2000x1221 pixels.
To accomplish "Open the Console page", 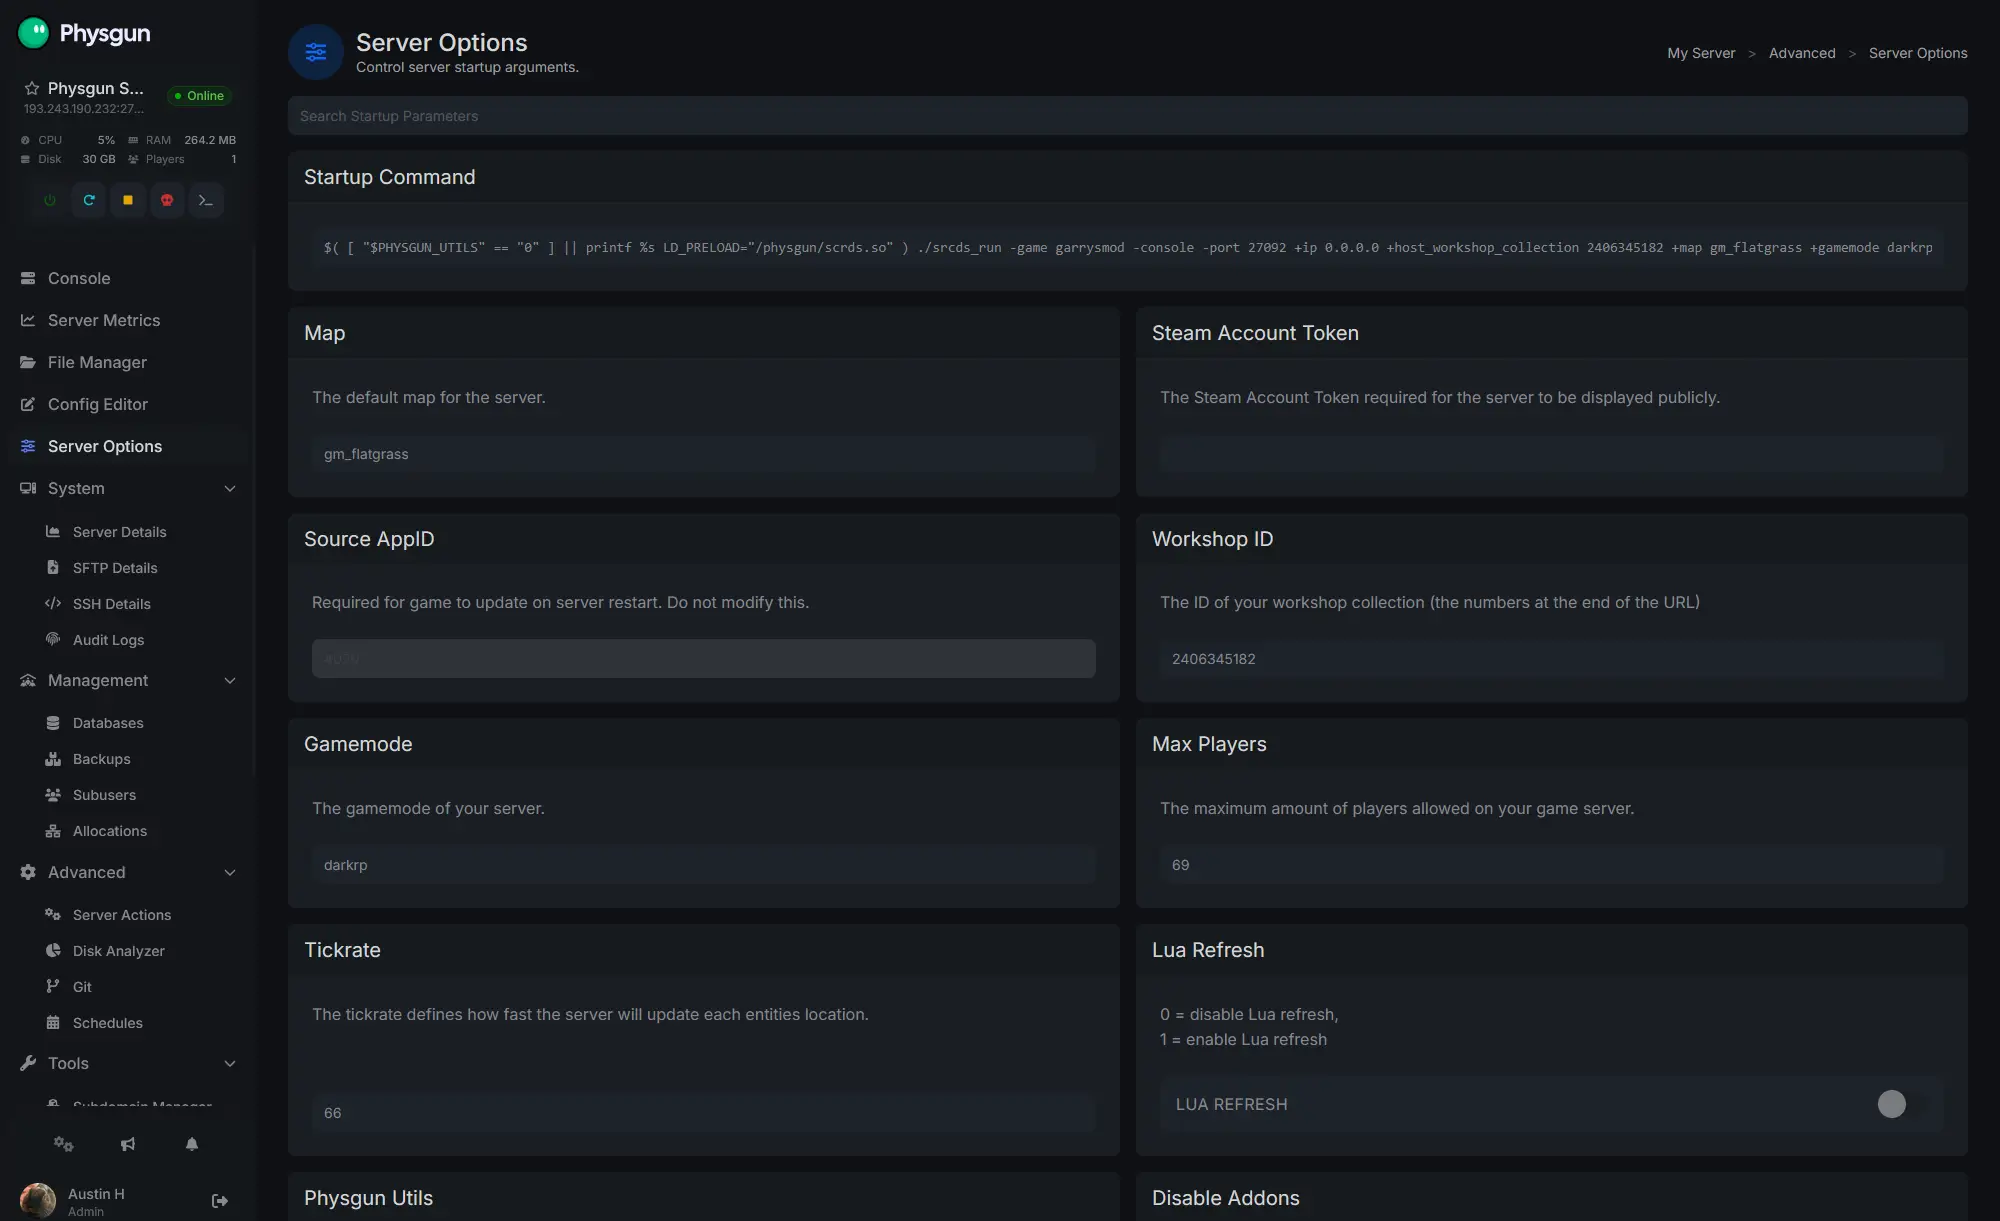I will (x=128, y=278).
